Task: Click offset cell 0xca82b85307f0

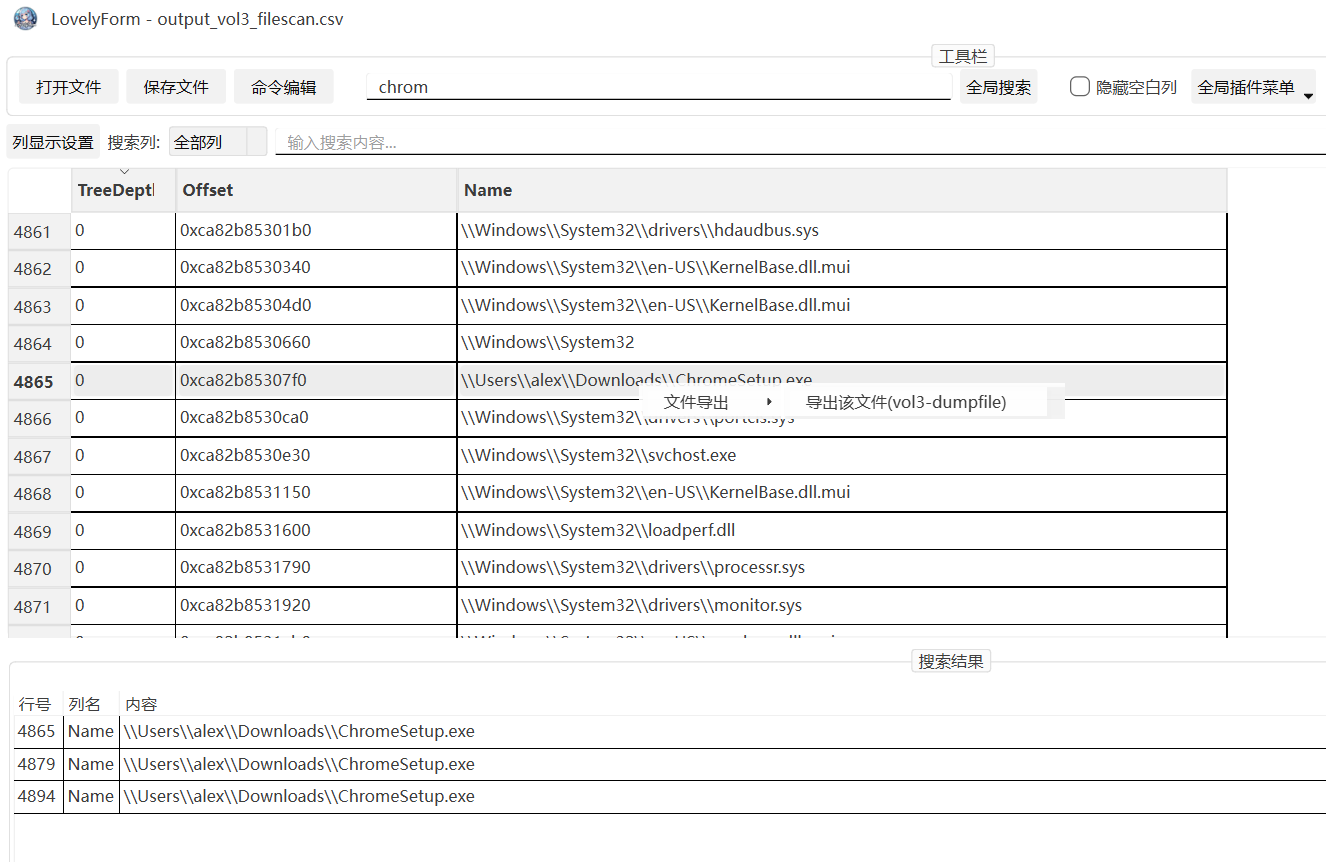Action: [x=316, y=380]
